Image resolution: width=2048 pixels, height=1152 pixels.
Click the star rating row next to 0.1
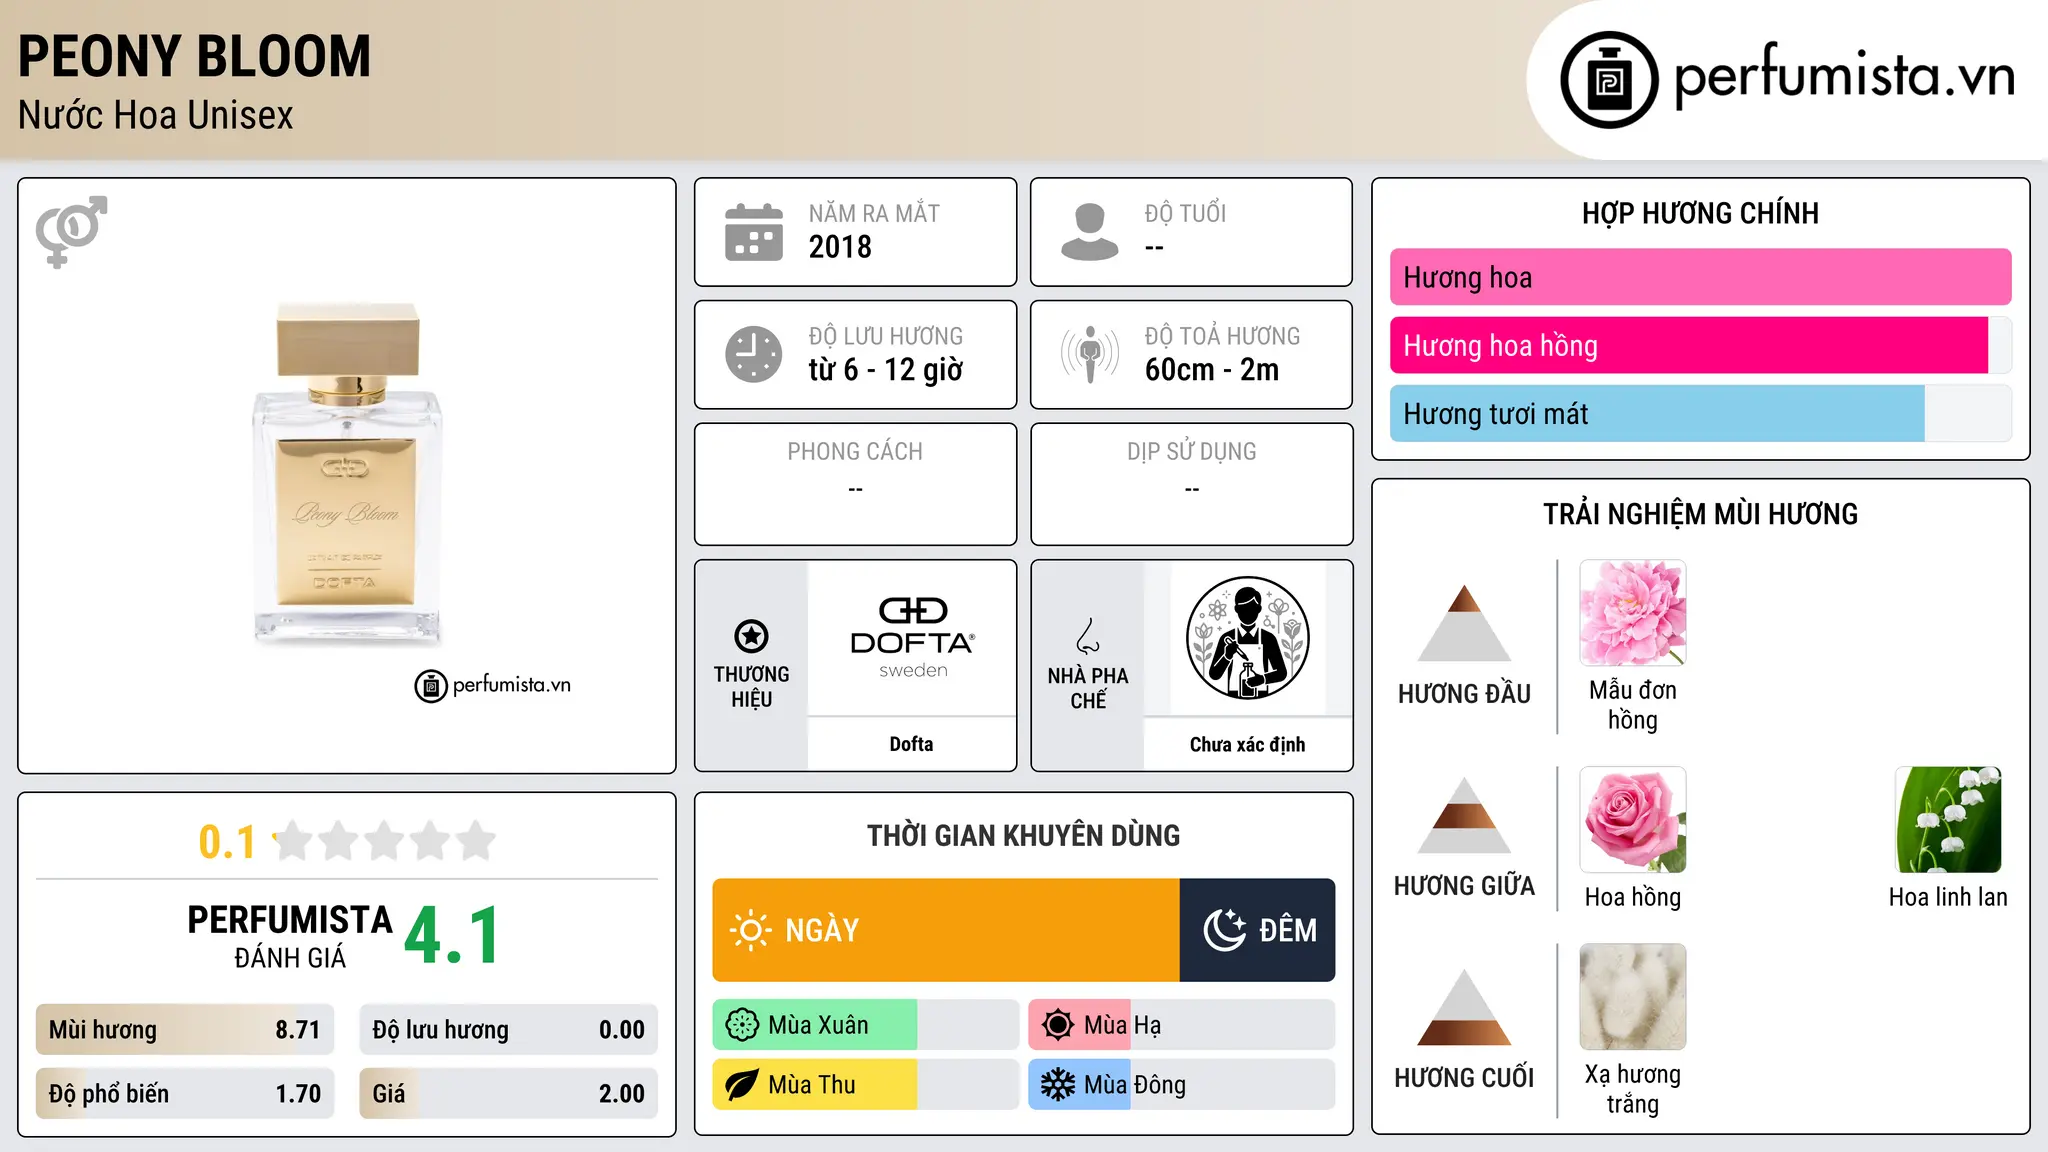coord(384,841)
